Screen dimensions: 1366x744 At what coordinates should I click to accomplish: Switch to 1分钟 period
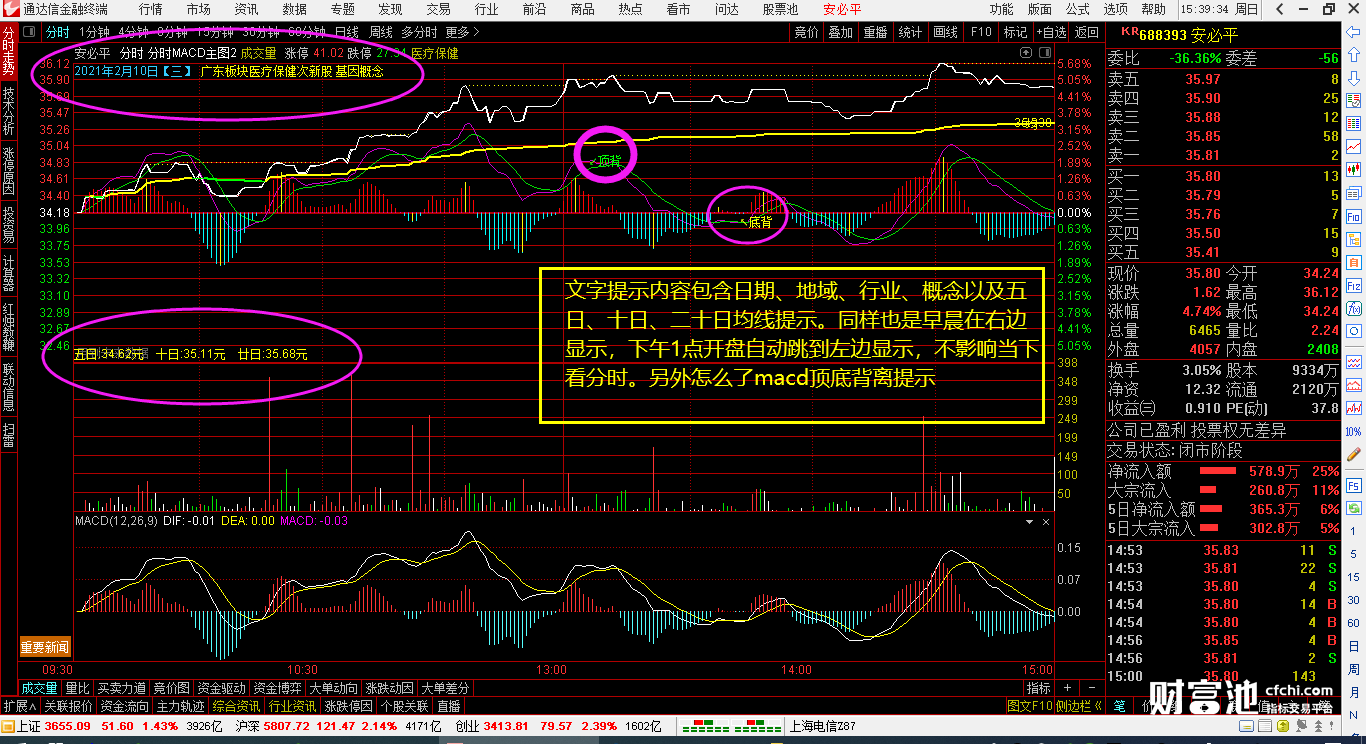94,32
